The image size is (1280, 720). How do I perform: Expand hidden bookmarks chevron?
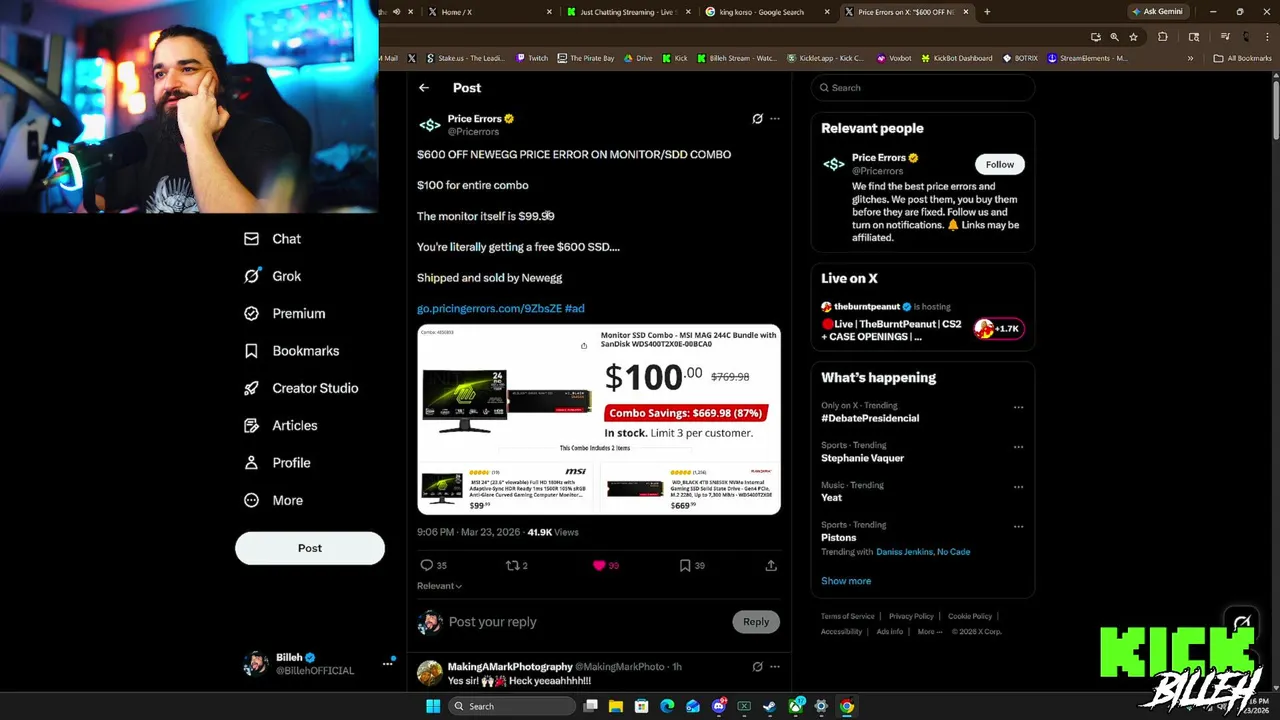1190,58
